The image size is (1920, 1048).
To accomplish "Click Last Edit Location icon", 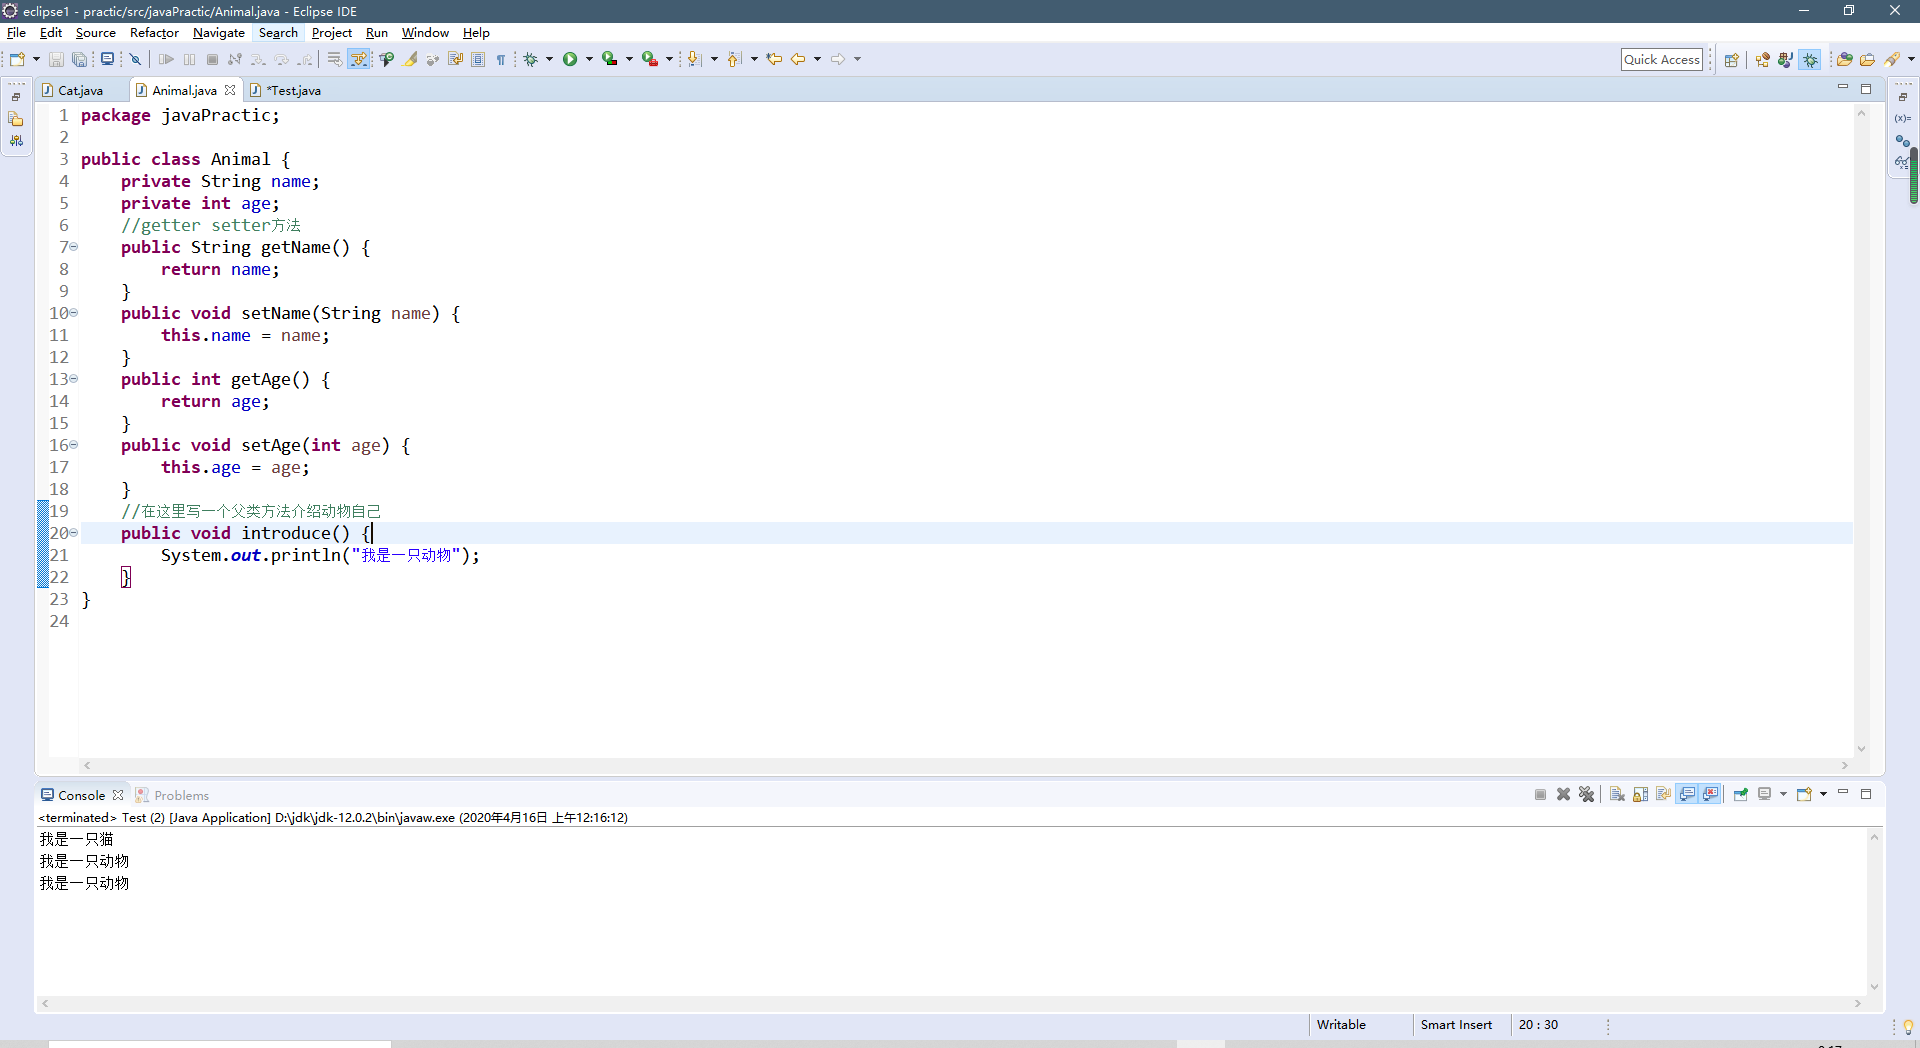I will click(774, 60).
